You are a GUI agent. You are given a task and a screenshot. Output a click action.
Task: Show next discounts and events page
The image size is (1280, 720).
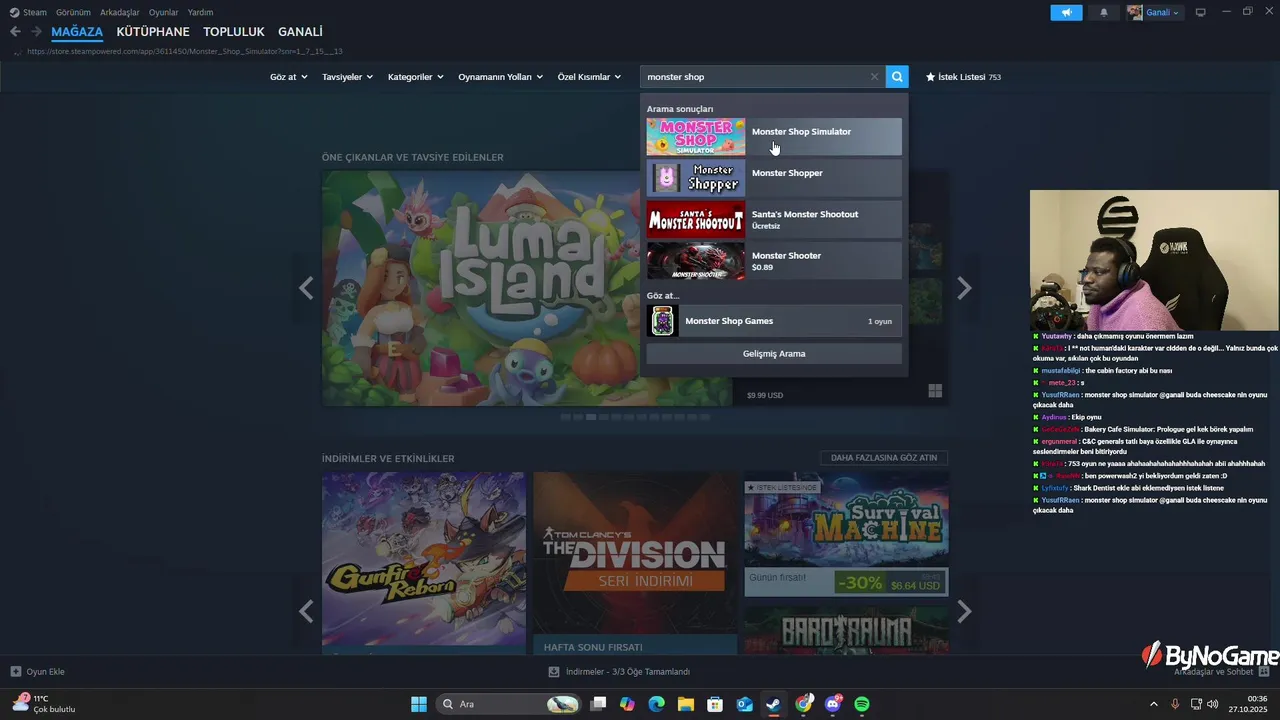(964, 611)
